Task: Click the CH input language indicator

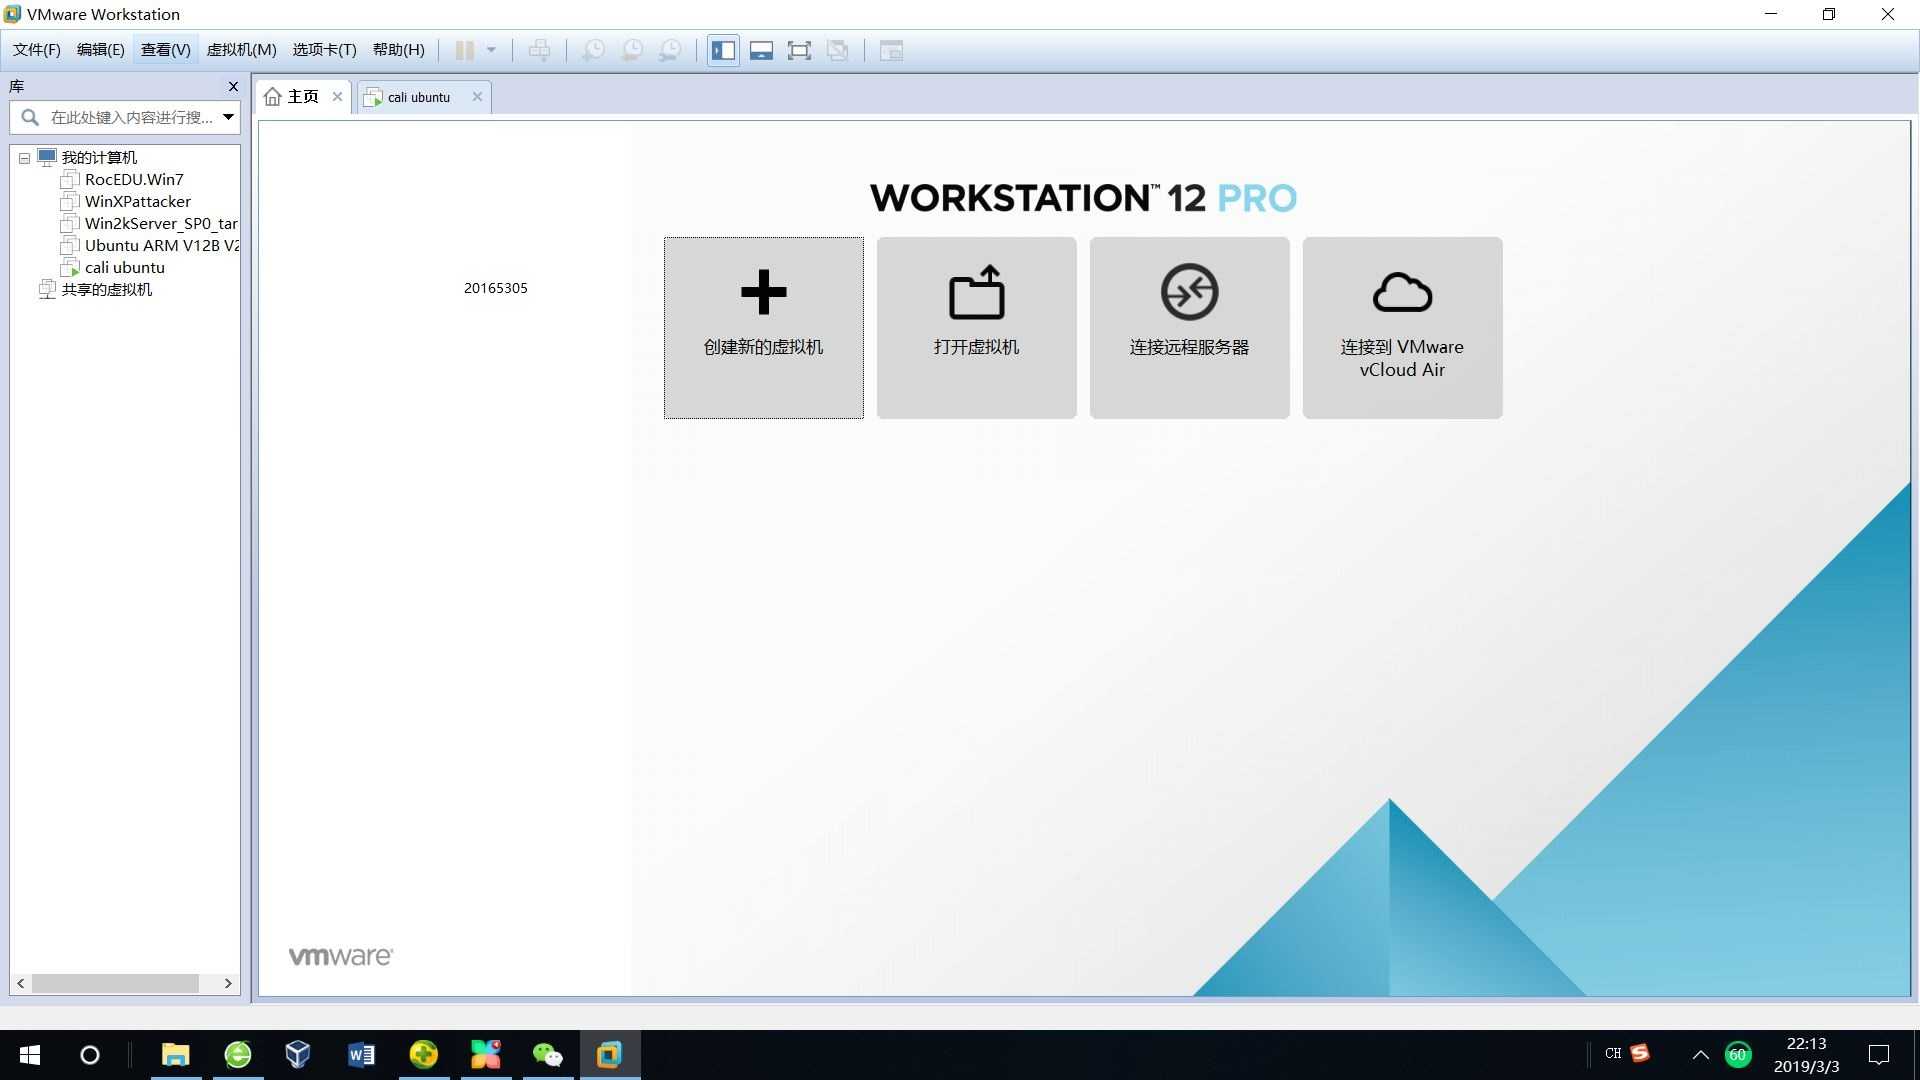Action: pyautogui.click(x=1613, y=1054)
